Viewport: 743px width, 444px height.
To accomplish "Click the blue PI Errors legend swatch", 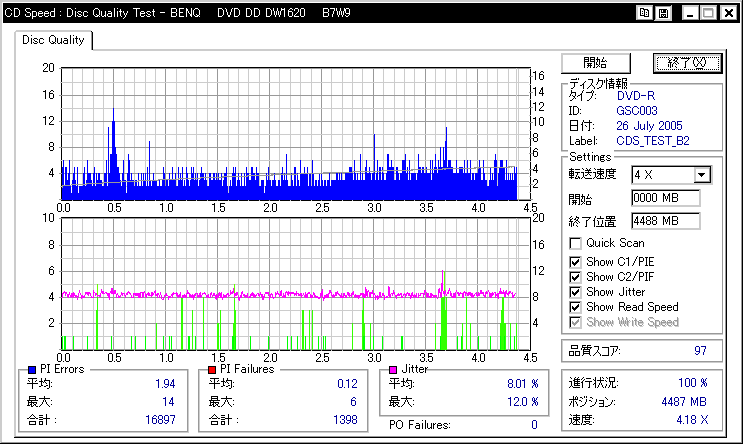I will click(x=32, y=370).
